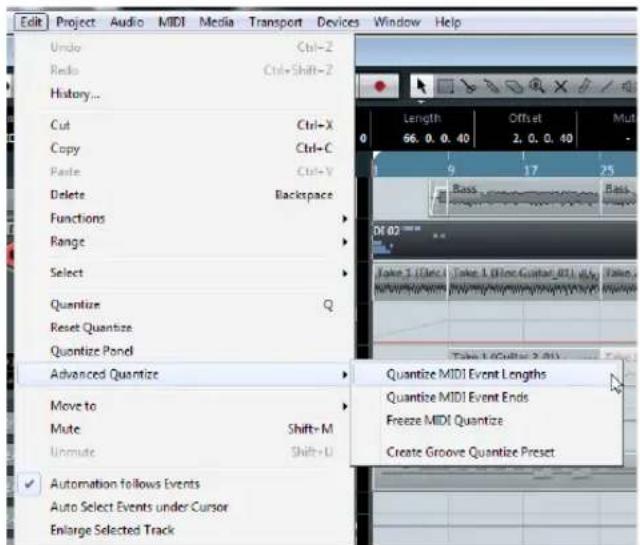Select the Take 1 (Elec Guitar_01) clip

coord(524,282)
